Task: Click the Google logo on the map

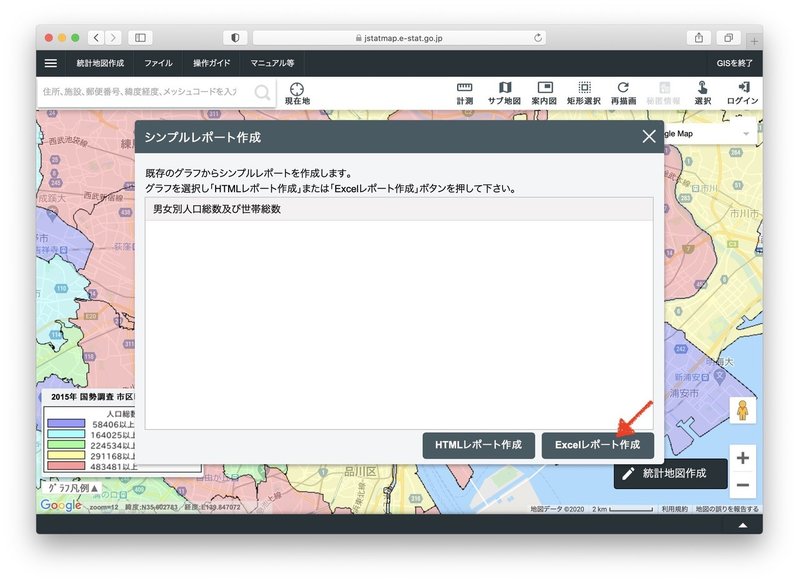Action: [61, 505]
